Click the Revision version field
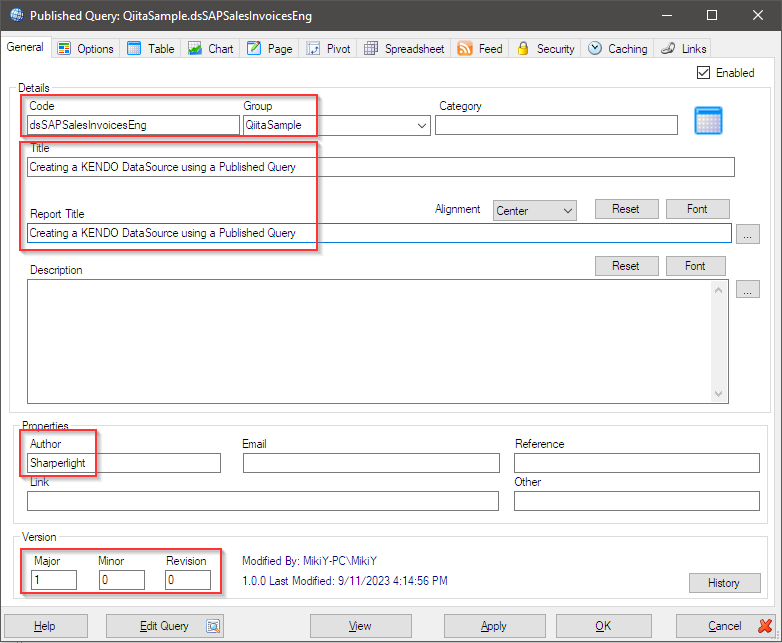 coord(188,580)
